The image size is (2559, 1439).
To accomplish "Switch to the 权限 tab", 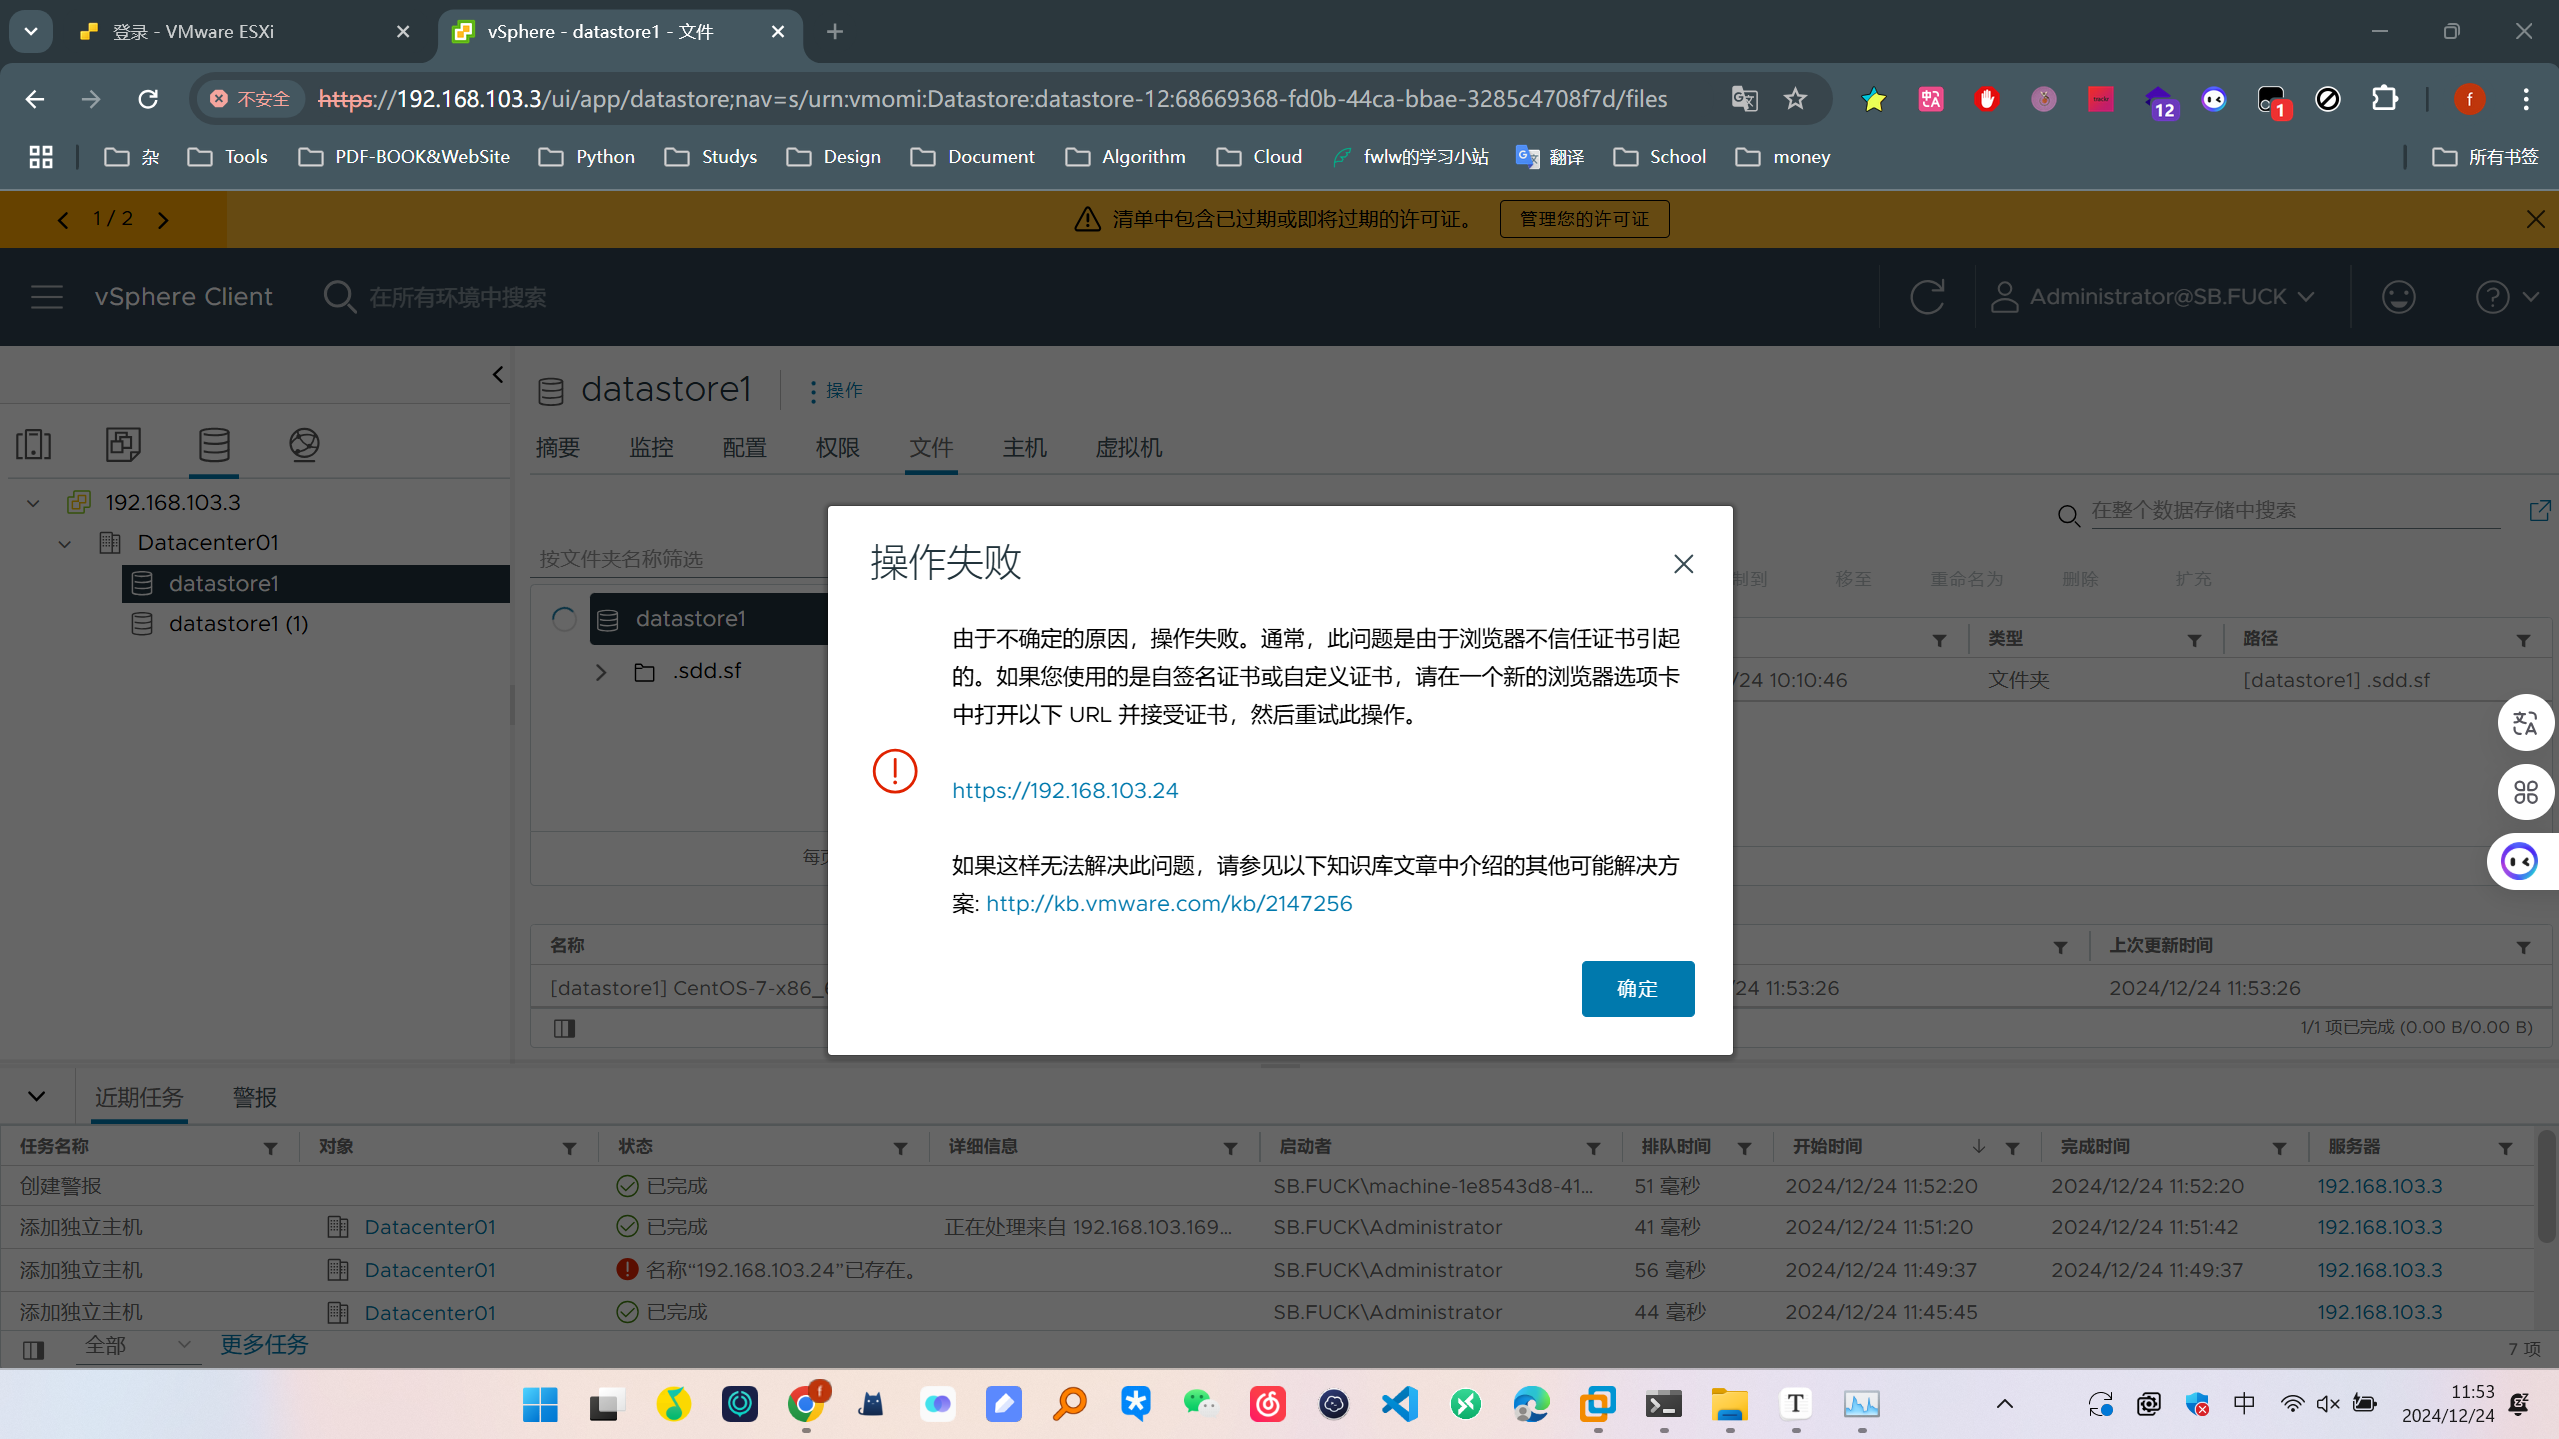I will click(x=838, y=448).
